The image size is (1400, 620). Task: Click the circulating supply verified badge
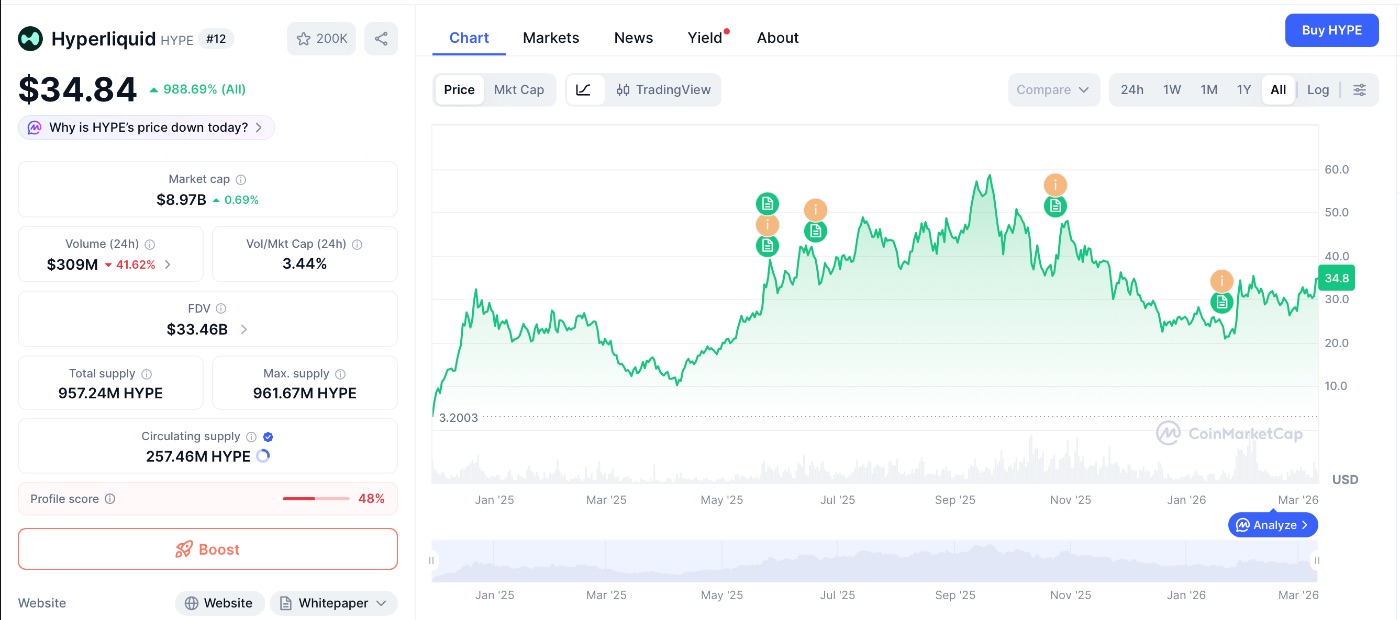click(x=268, y=437)
